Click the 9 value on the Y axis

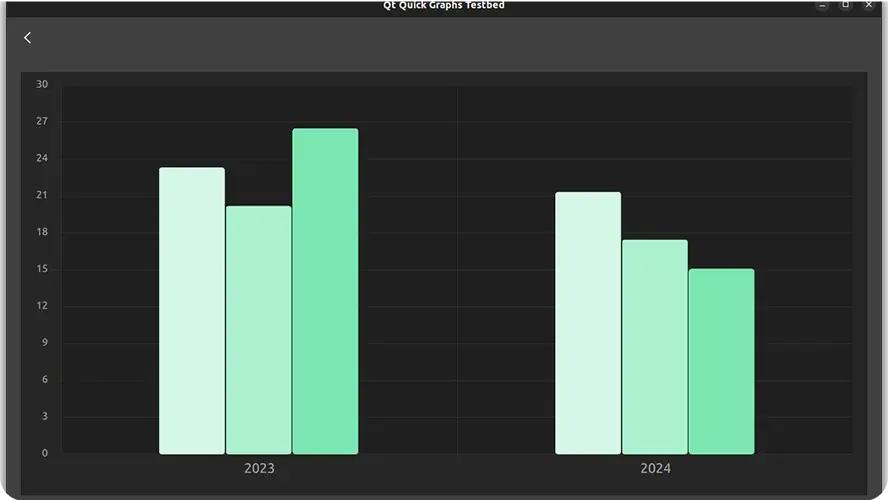point(45,343)
